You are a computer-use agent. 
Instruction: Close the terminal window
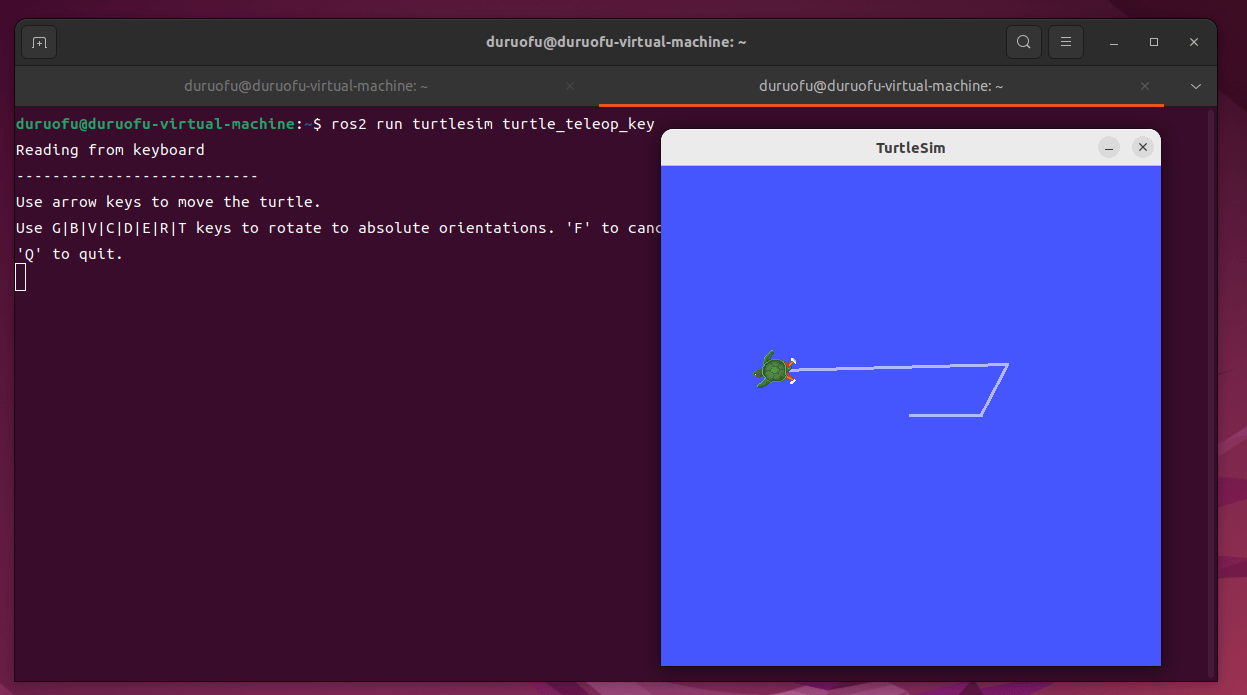click(1194, 42)
